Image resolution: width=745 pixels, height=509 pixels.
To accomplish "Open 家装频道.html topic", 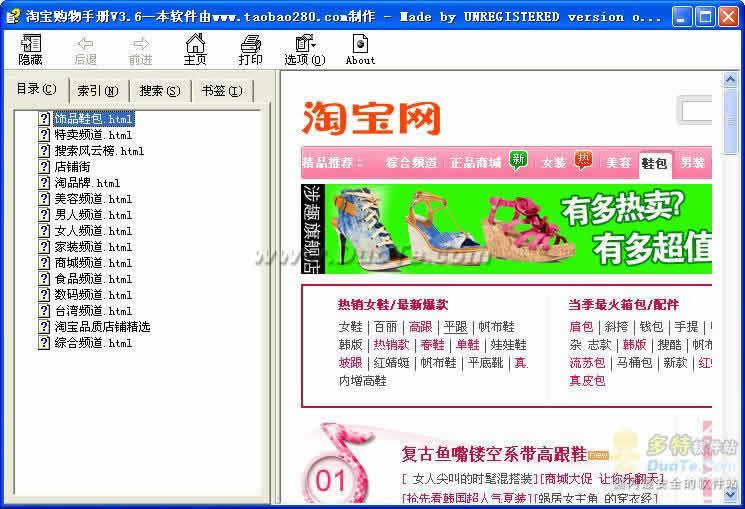I will click(x=93, y=247).
